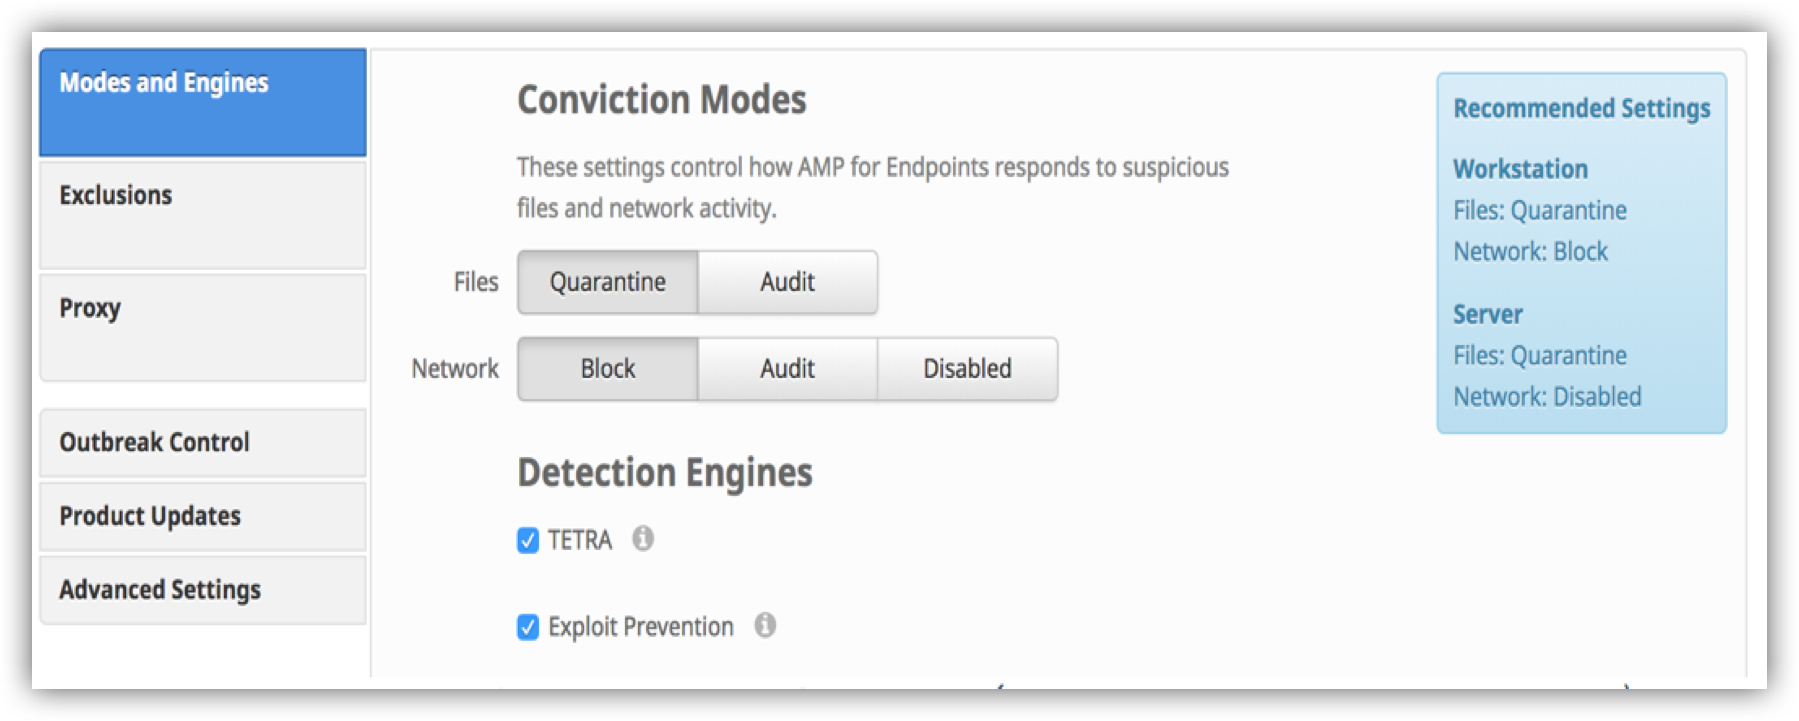Screen dimensions: 1799x721
Task: Switch to the Proxy tab
Action: pyautogui.click(x=203, y=327)
